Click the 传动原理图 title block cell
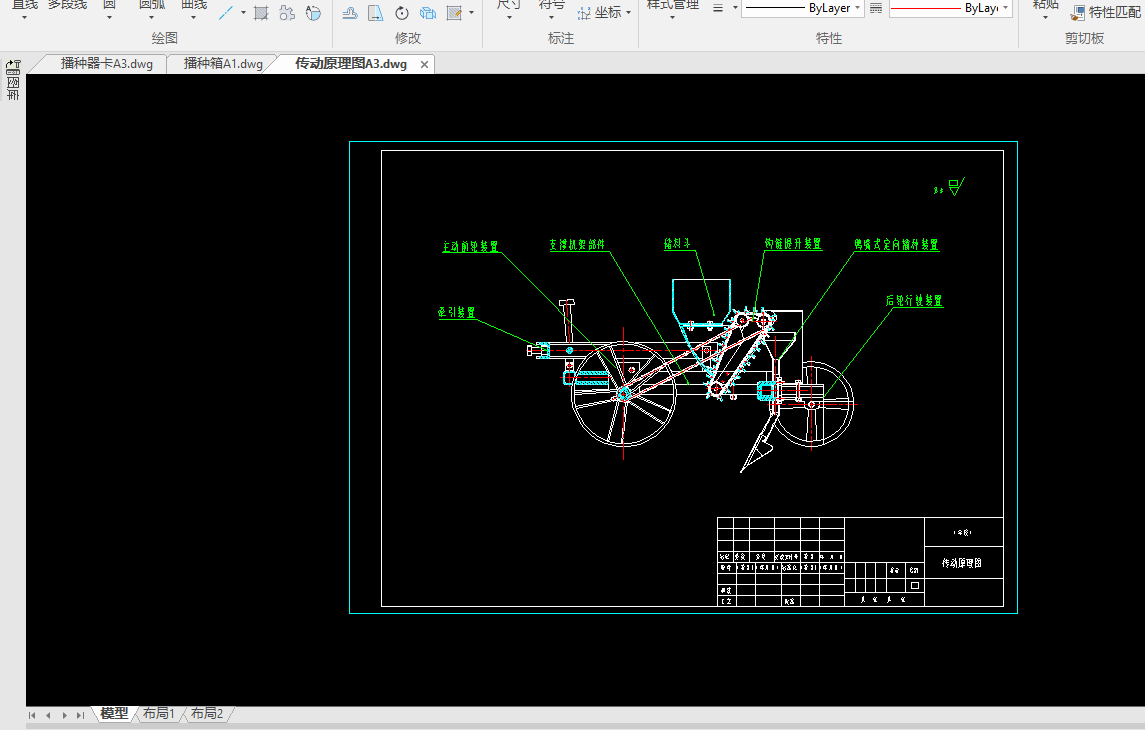Image resolution: width=1145 pixels, height=730 pixels. point(964,563)
